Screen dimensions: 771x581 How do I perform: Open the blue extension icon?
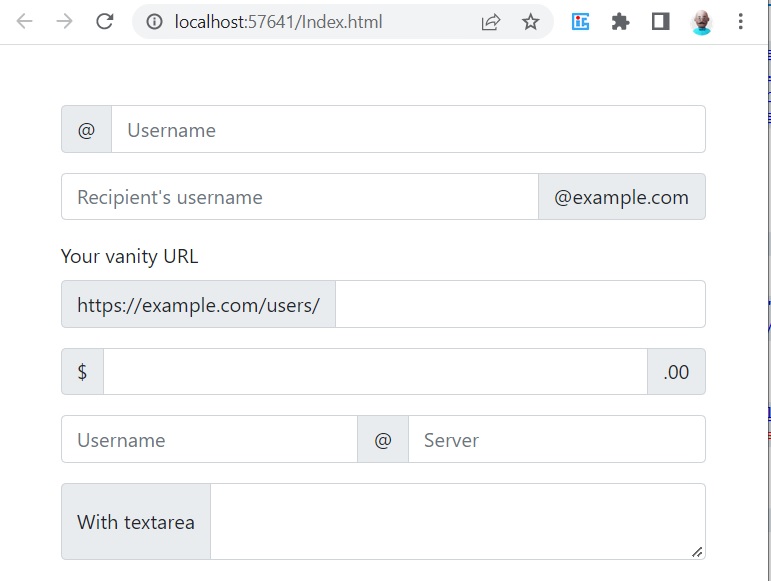click(x=580, y=22)
